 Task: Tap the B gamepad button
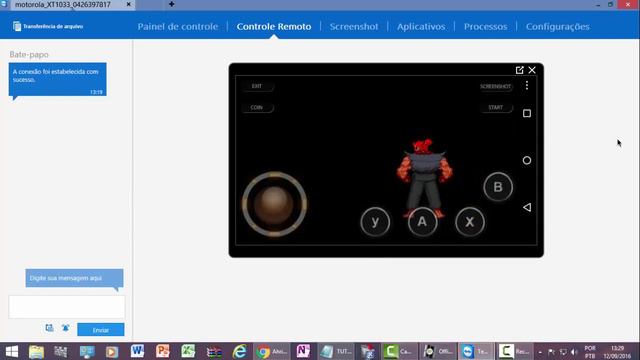pos(498,187)
